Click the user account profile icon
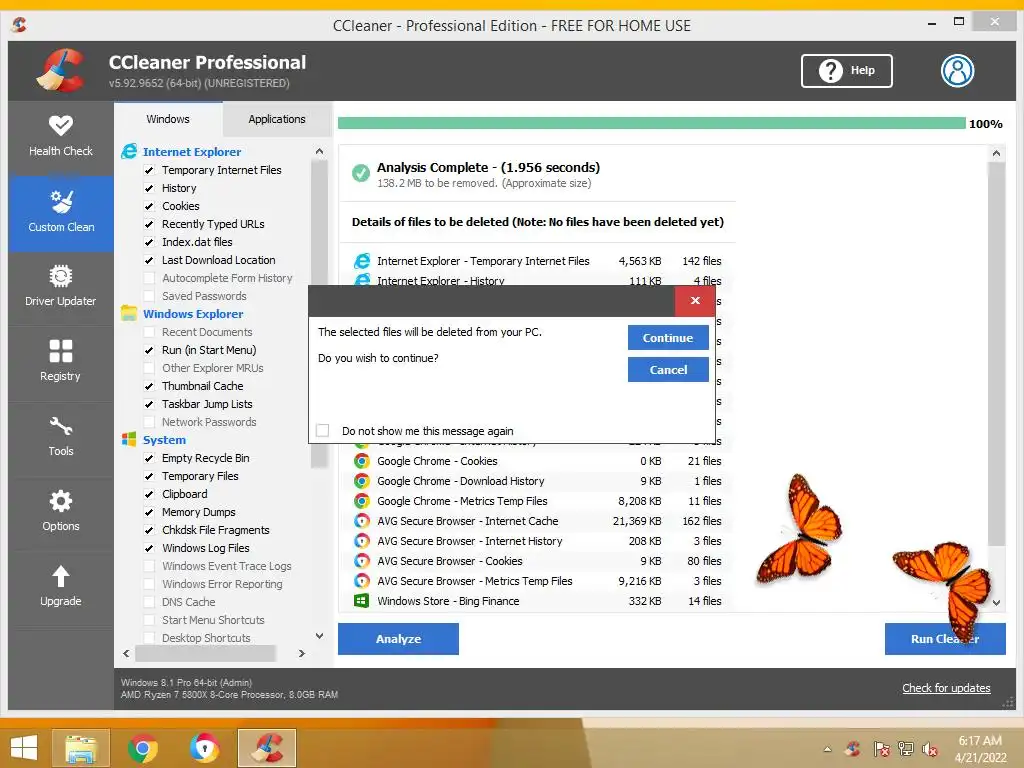1024x768 pixels. [x=957, y=71]
